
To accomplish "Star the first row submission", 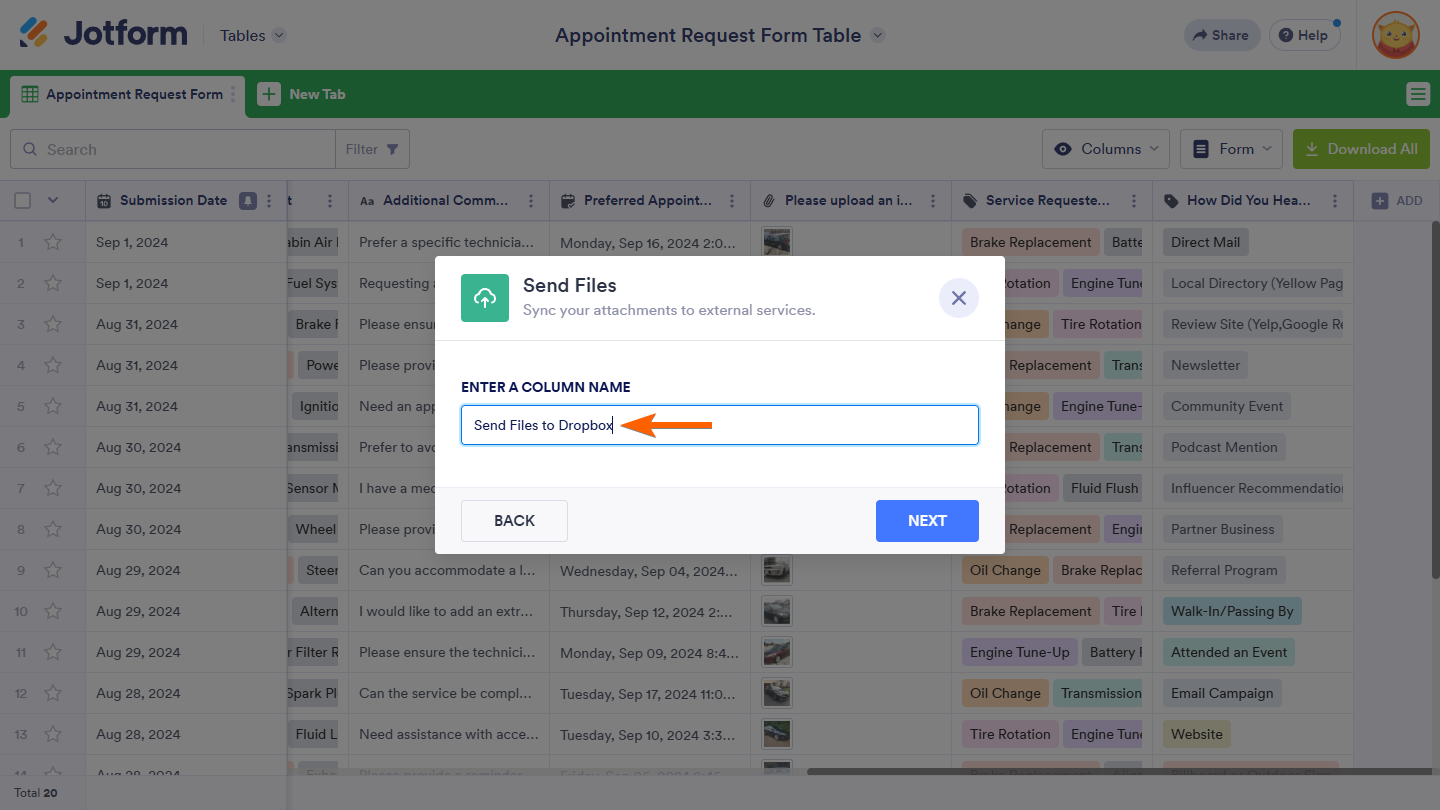I will coord(53,242).
